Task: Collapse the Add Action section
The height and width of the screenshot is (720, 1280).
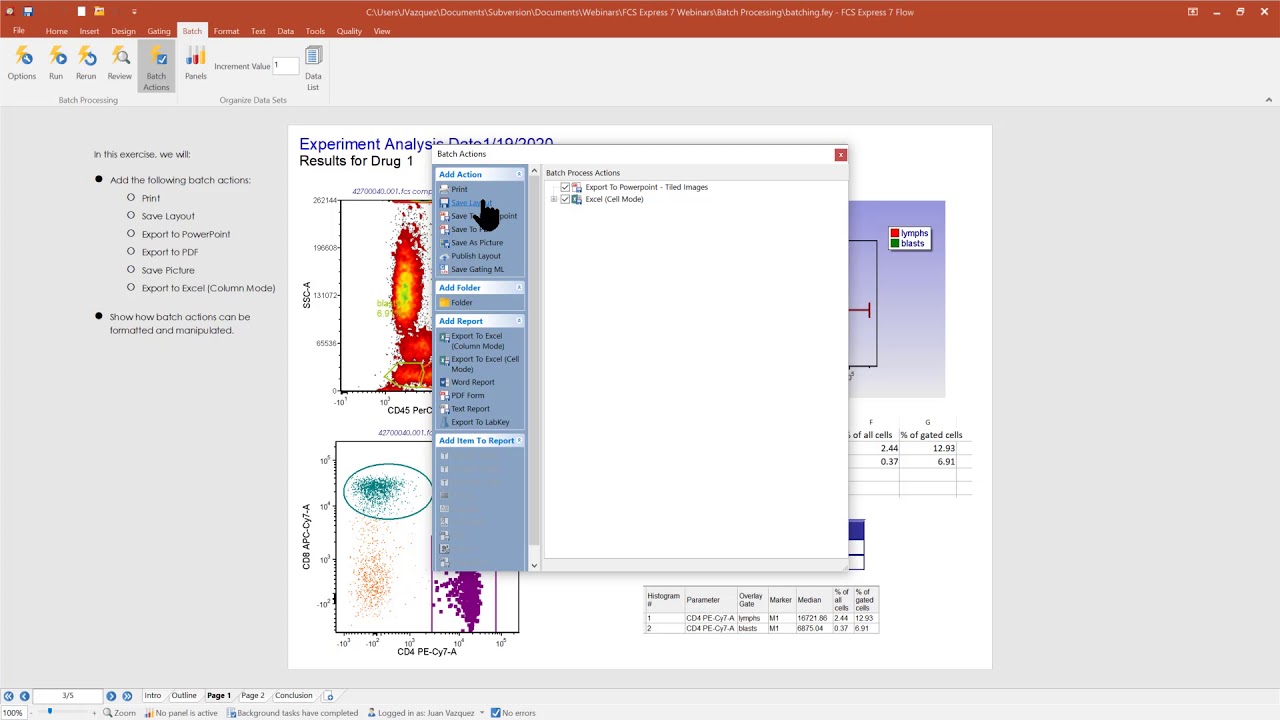Action: click(x=519, y=174)
